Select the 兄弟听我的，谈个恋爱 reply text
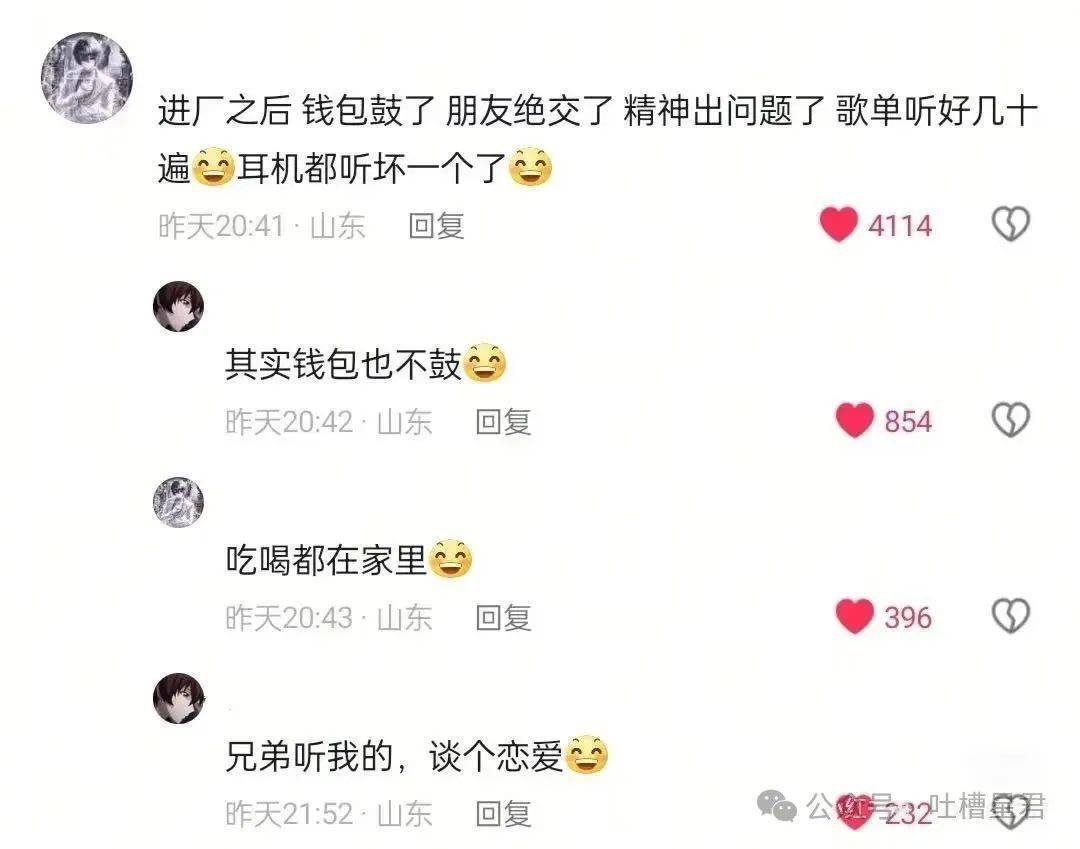This screenshot has width=1080, height=849. pyautogui.click(x=417, y=756)
